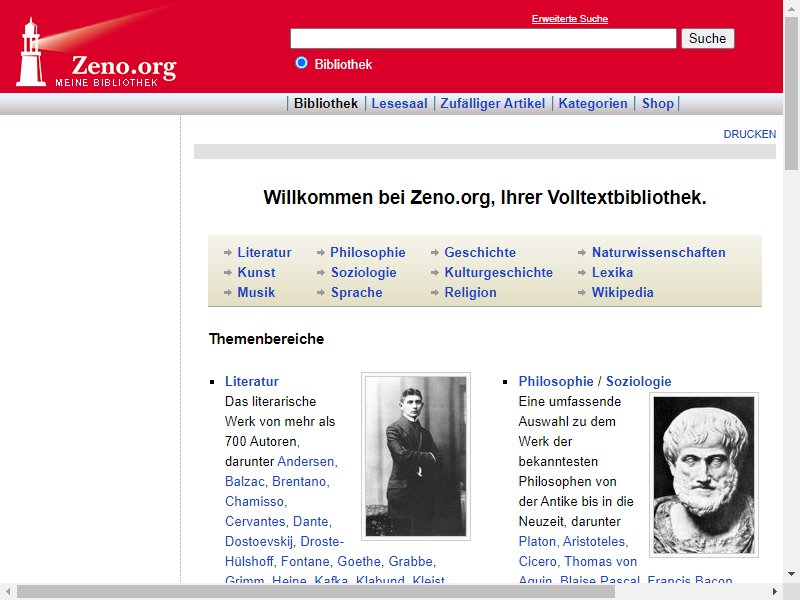
Task: Open the Shop navigation tab
Action: click(658, 104)
